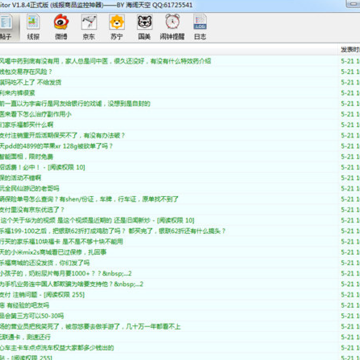Select the row 你们发了吗
This screenshot has height=360, width=360.
(180, 263)
